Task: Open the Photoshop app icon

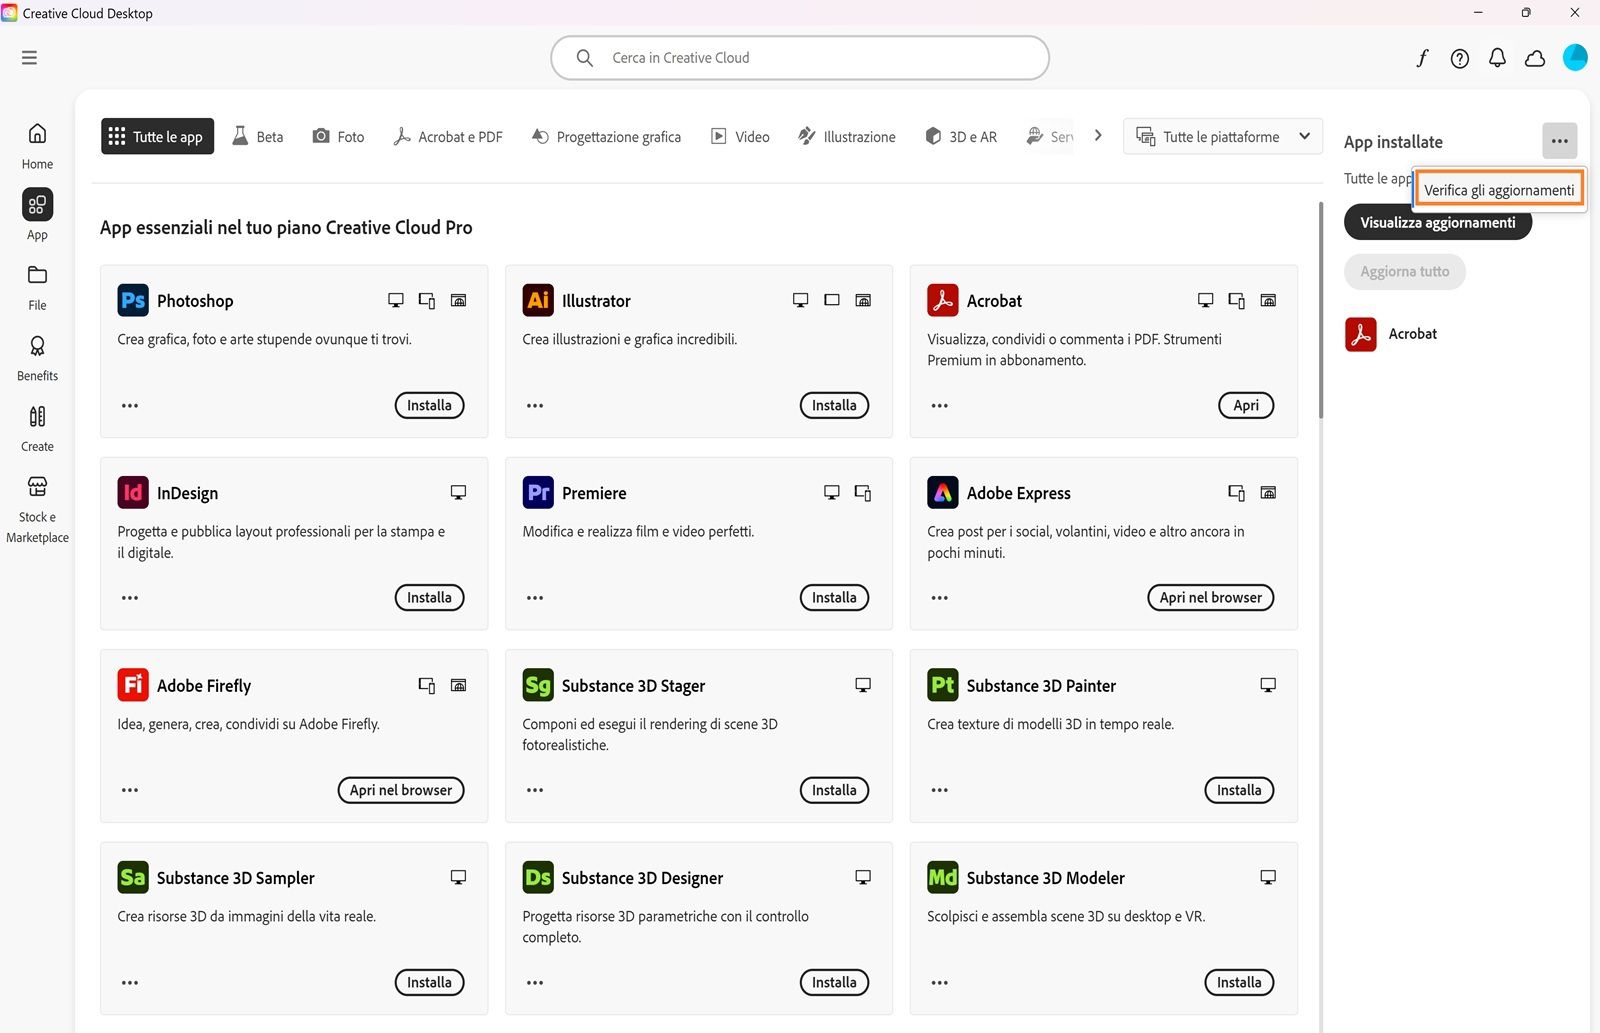Action: 132,300
